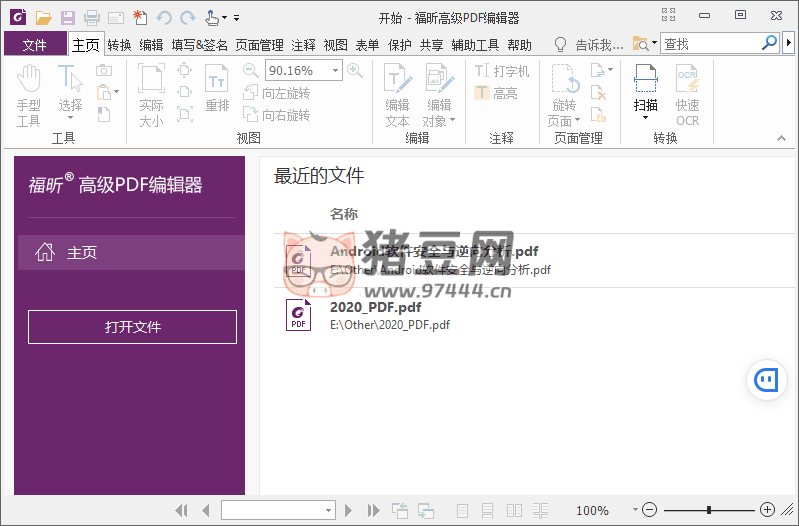
Task: Switch to the 保护 (Protect) ribbon tab
Action: pyautogui.click(x=399, y=44)
